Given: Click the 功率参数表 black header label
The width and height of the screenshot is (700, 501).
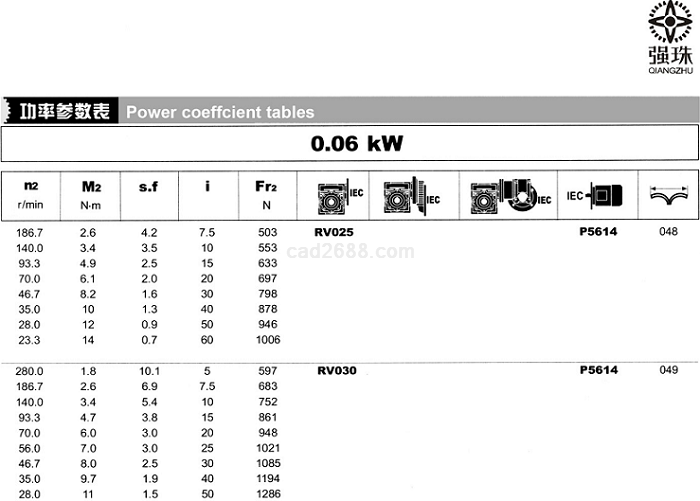Looking at the screenshot, I should tap(61, 111).
